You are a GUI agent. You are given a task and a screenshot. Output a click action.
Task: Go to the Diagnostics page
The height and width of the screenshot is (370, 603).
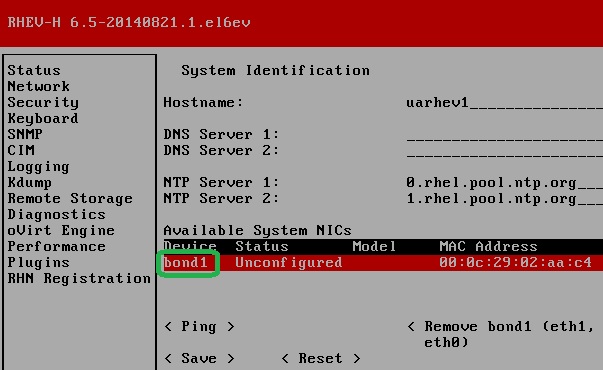tap(56, 214)
